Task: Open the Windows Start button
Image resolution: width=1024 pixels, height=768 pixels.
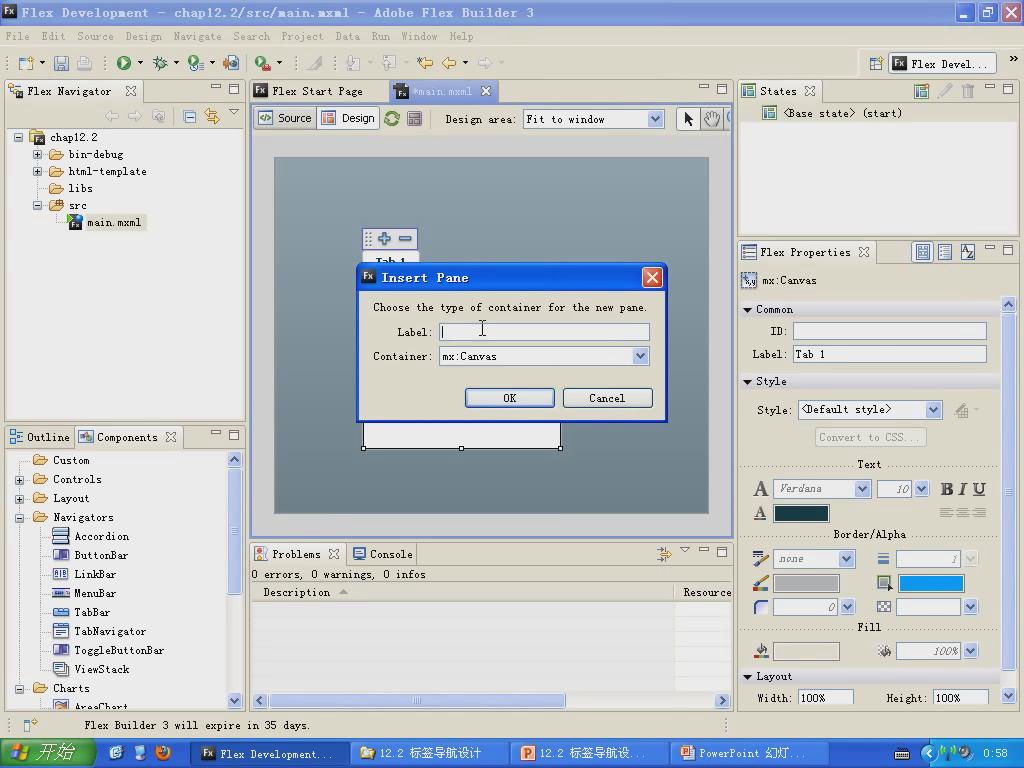Action: point(46,753)
